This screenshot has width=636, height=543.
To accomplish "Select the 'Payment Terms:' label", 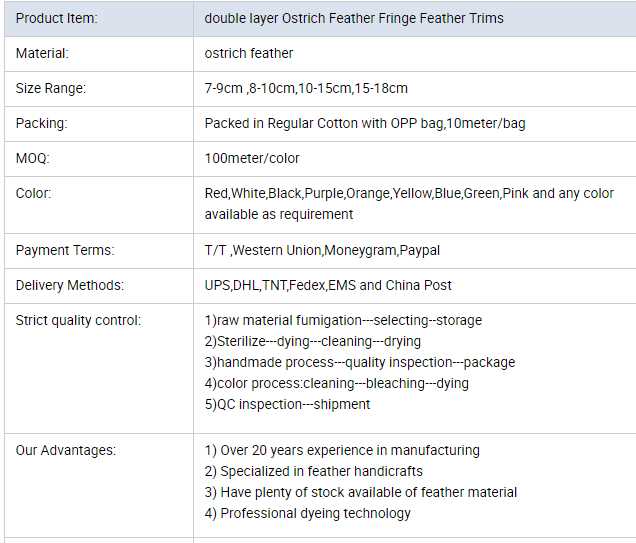I will (65, 250).
